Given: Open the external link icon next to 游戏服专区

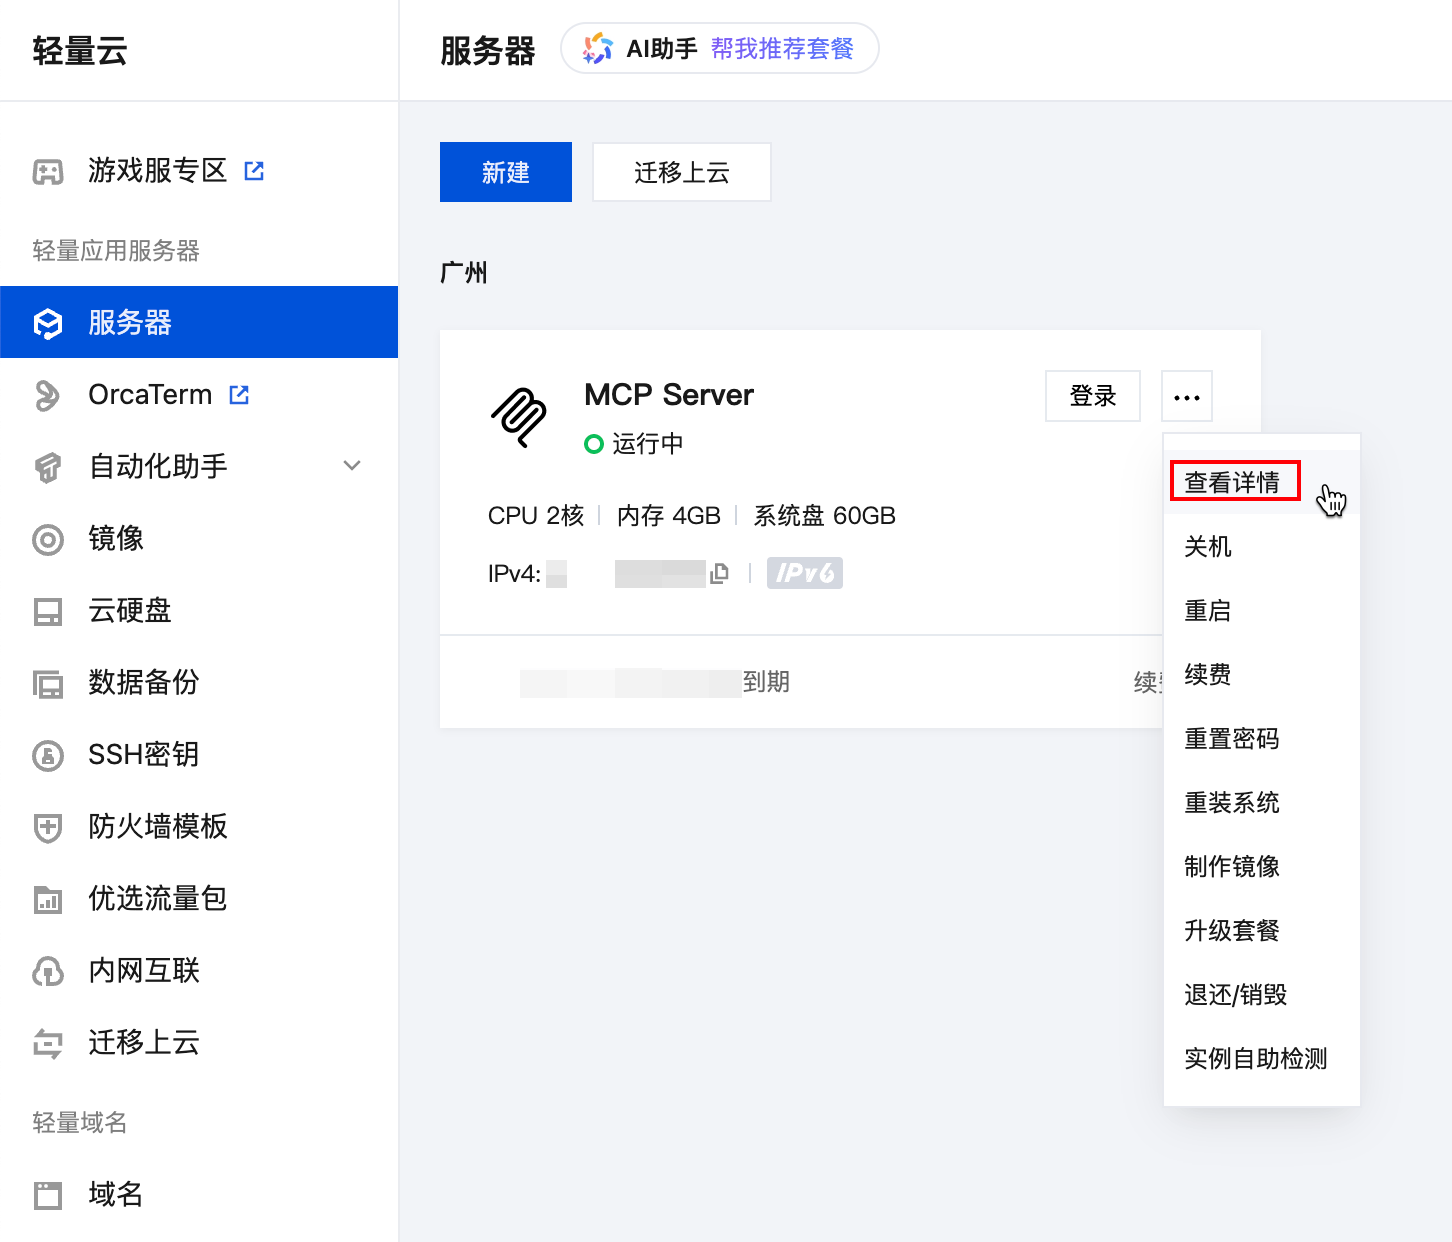Looking at the screenshot, I should tap(254, 171).
